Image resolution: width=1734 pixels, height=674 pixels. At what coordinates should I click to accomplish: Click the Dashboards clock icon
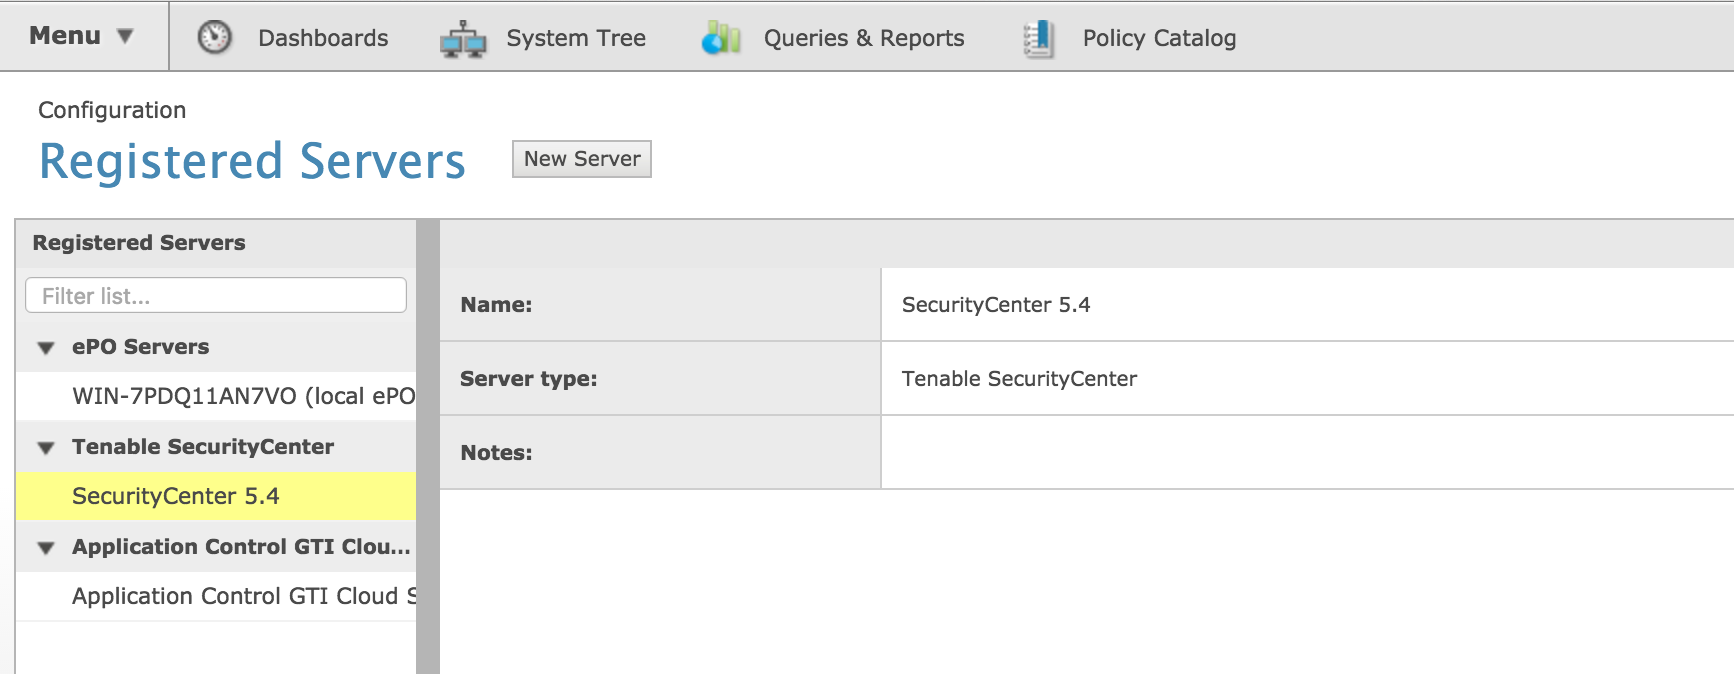[214, 37]
